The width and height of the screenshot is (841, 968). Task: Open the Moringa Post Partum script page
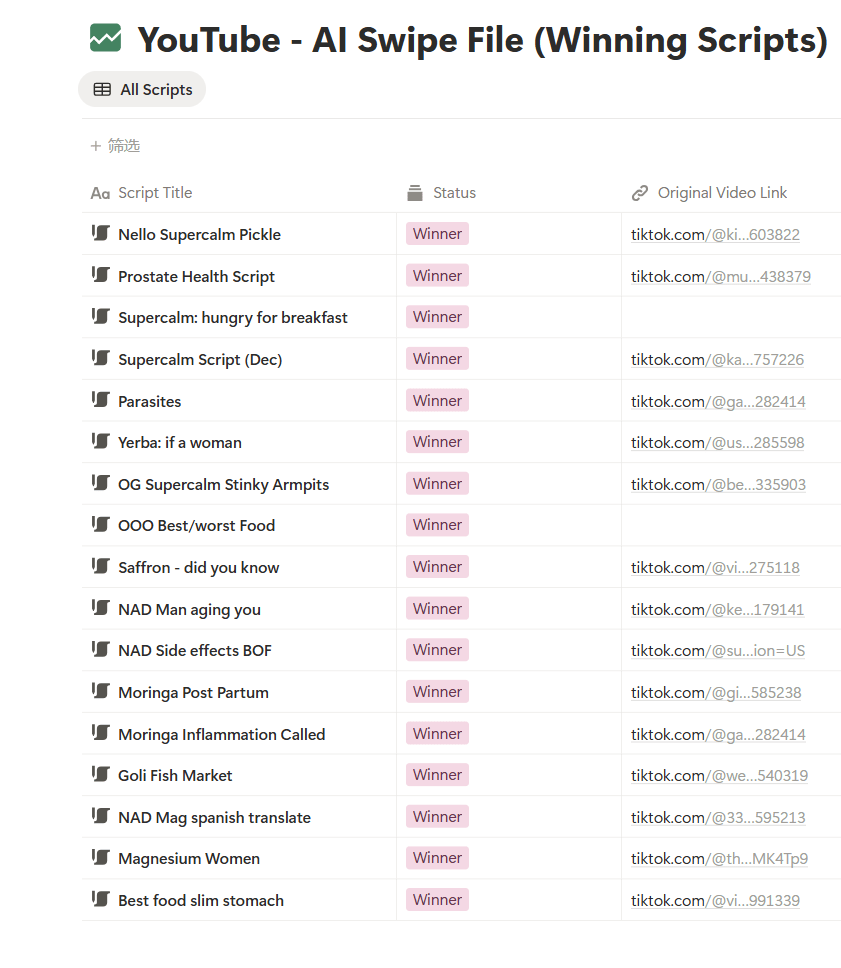click(193, 692)
